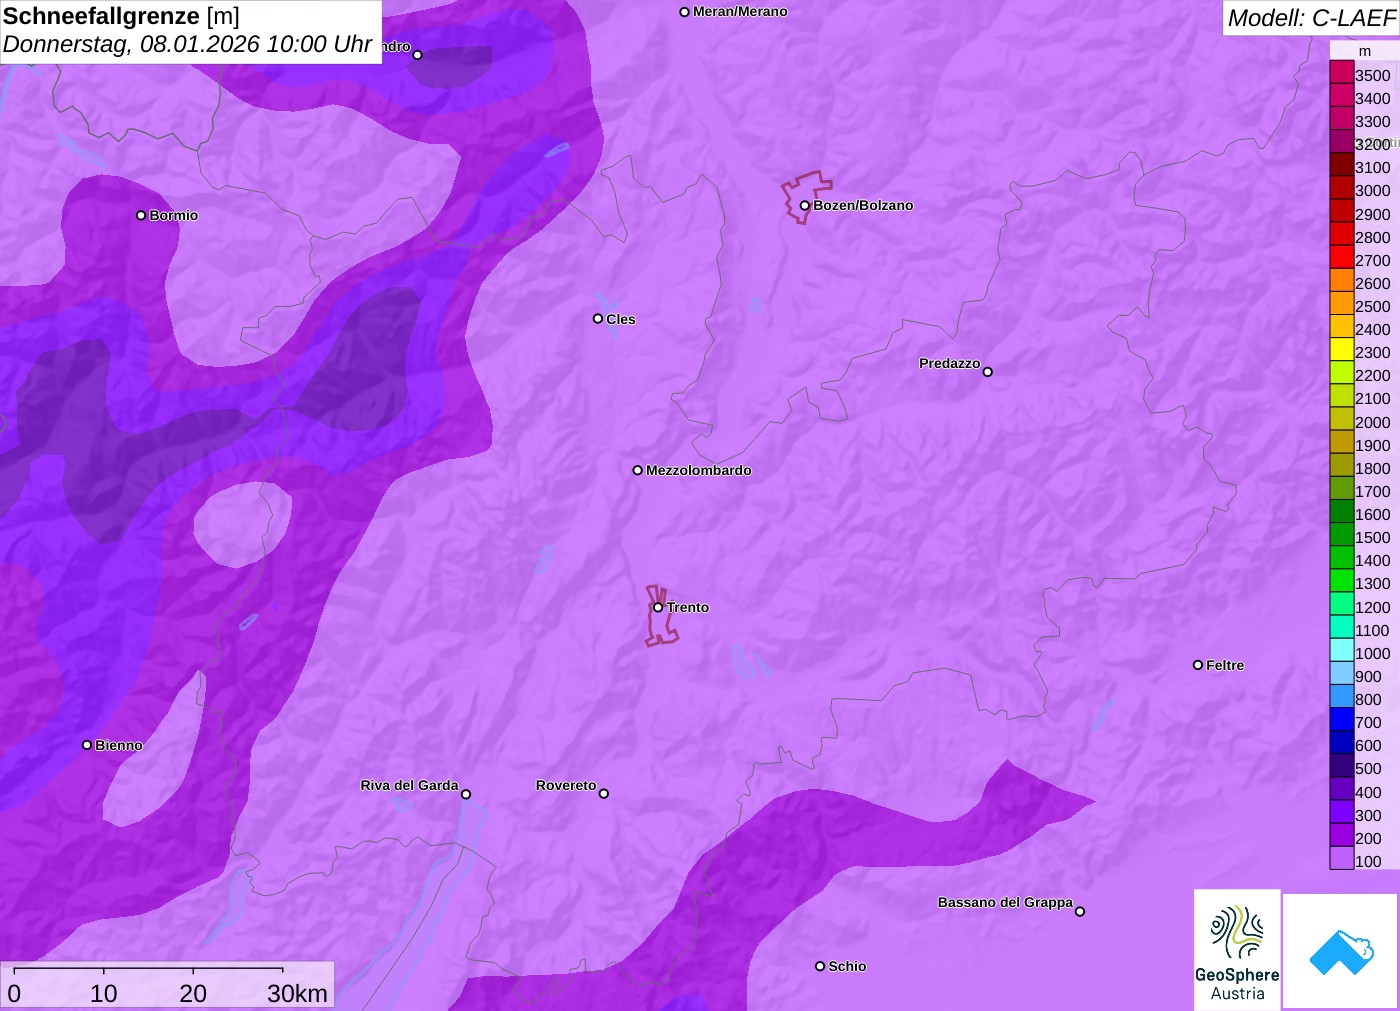Click the Meran/Merano label text
The height and width of the screenshot is (1011, 1400).
coord(740,11)
